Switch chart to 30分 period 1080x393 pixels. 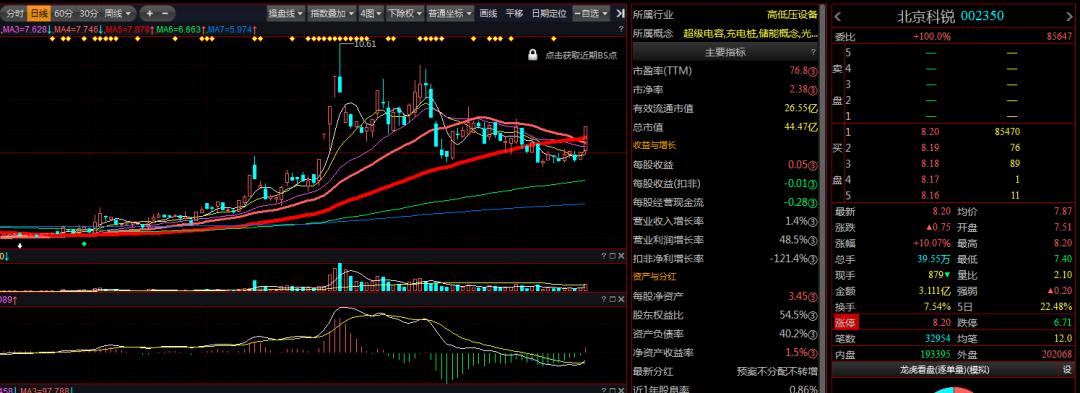(88, 13)
